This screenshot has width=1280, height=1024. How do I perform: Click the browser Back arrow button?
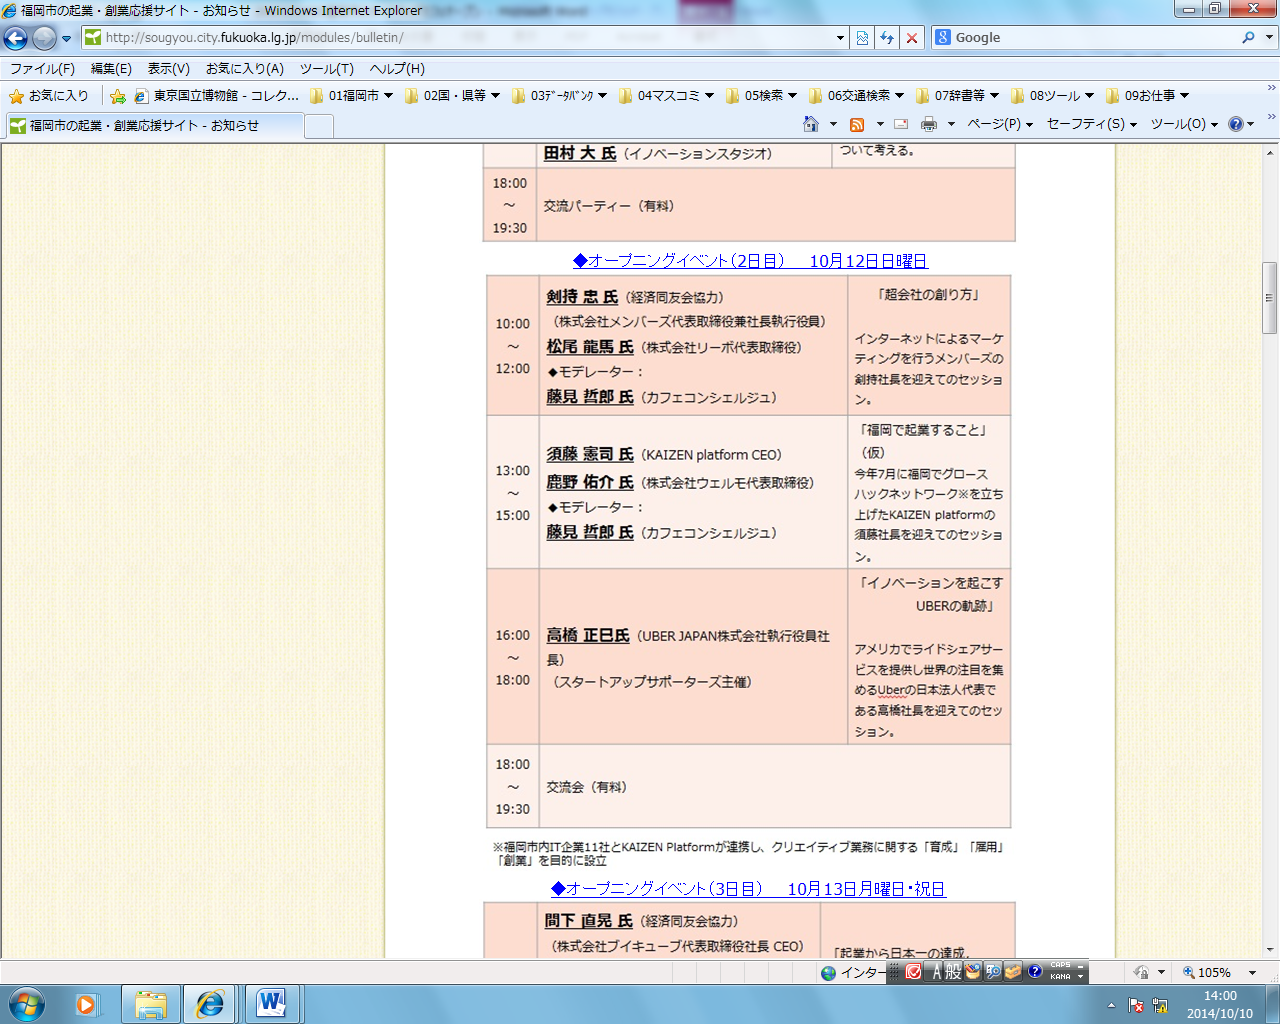click(x=16, y=38)
